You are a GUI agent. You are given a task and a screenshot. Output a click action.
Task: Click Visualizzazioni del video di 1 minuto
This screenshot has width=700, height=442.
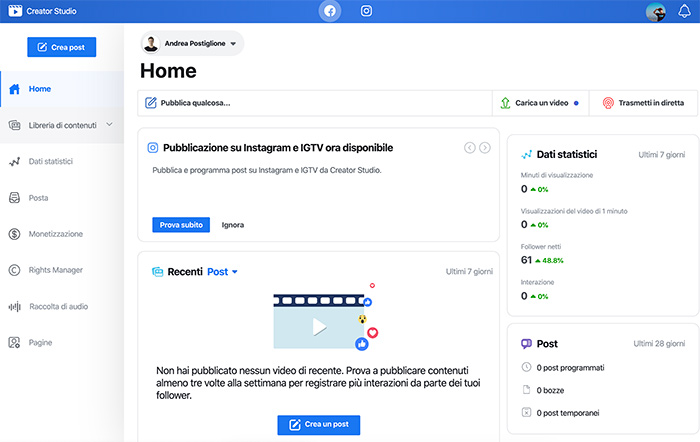point(574,211)
